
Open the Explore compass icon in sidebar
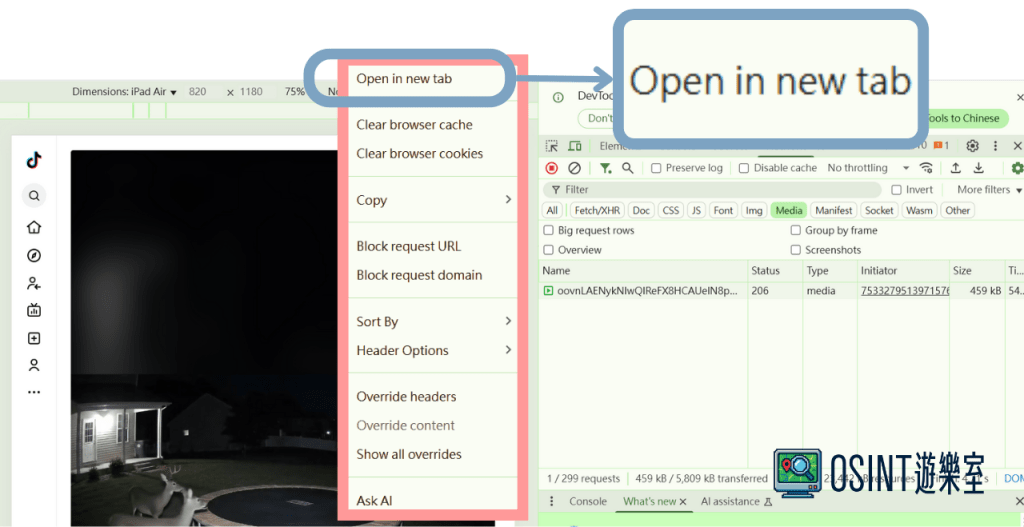point(34,256)
